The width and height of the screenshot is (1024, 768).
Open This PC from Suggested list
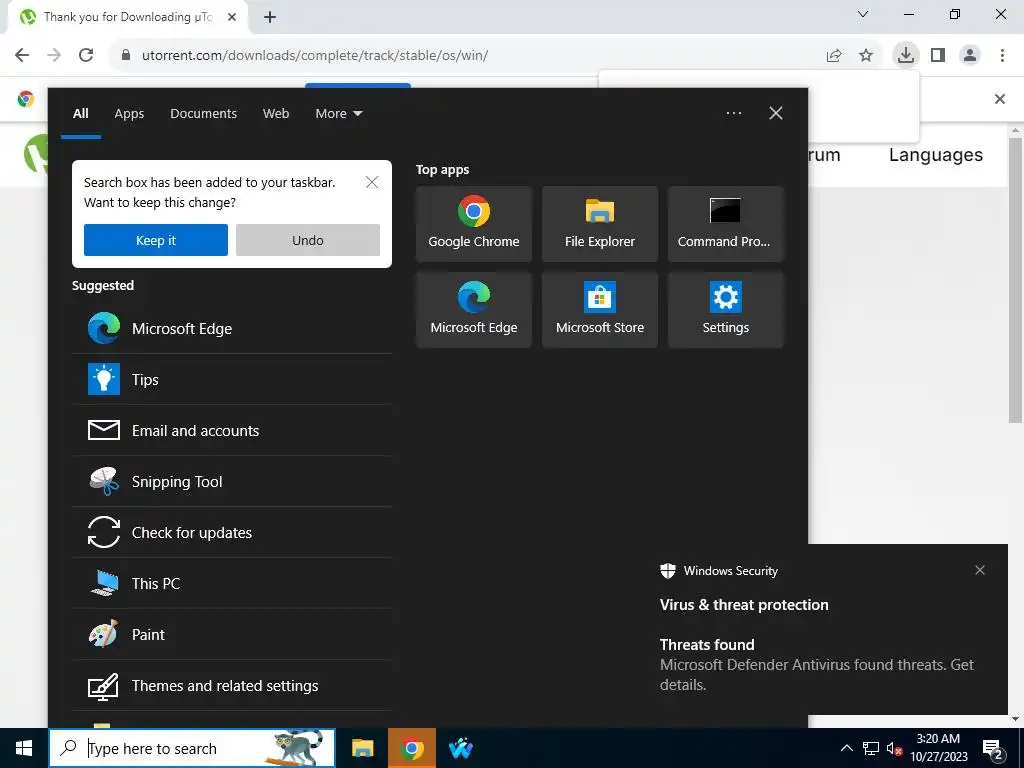click(232, 583)
